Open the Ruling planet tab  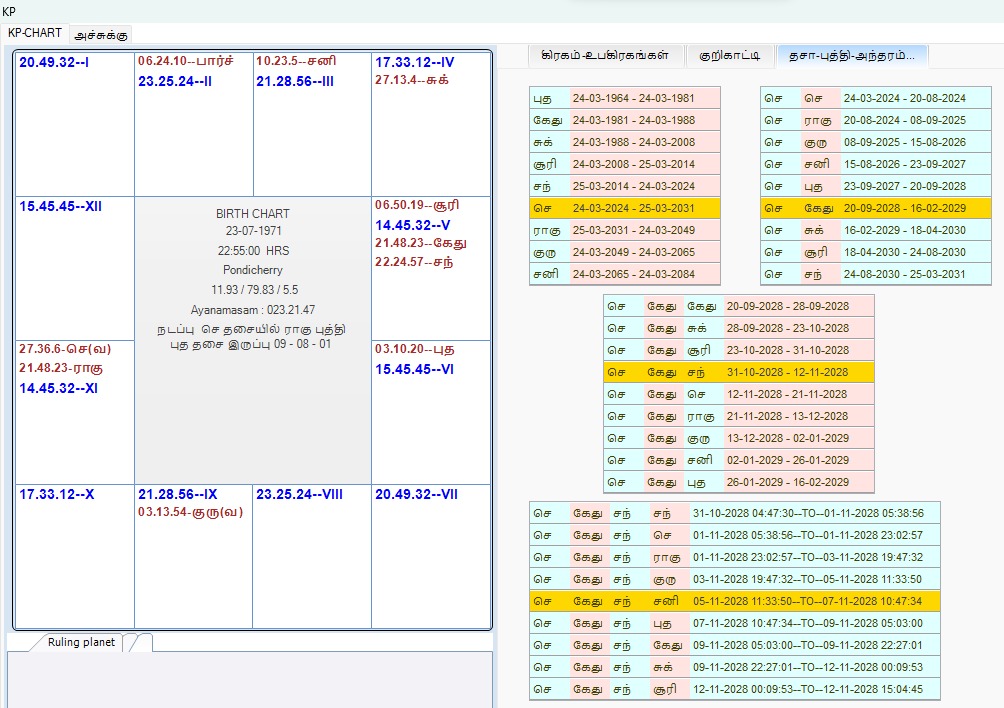(81, 642)
